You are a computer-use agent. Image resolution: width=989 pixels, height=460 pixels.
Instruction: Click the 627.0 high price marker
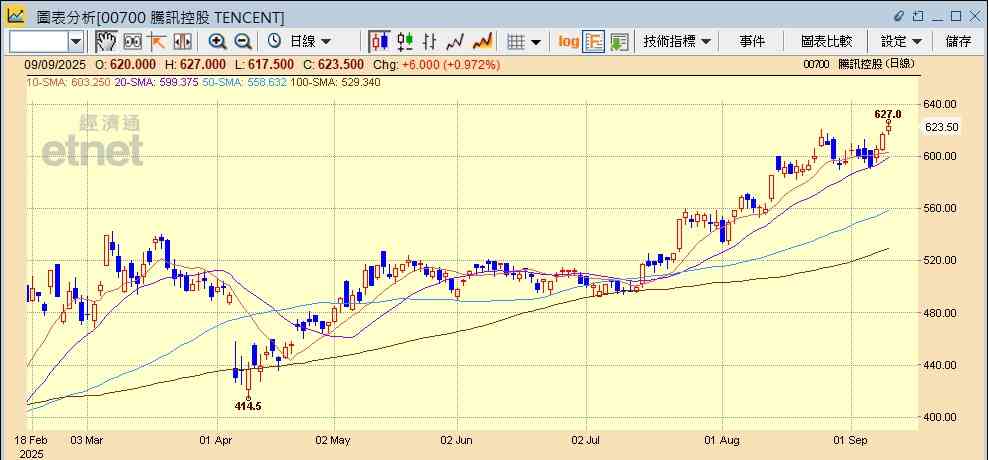[887, 114]
